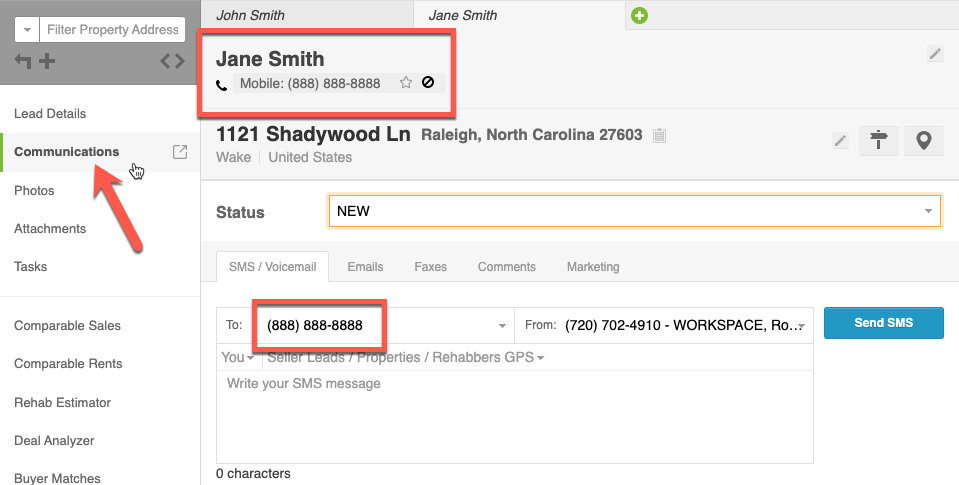Switch to the Emails tab

tap(365, 267)
